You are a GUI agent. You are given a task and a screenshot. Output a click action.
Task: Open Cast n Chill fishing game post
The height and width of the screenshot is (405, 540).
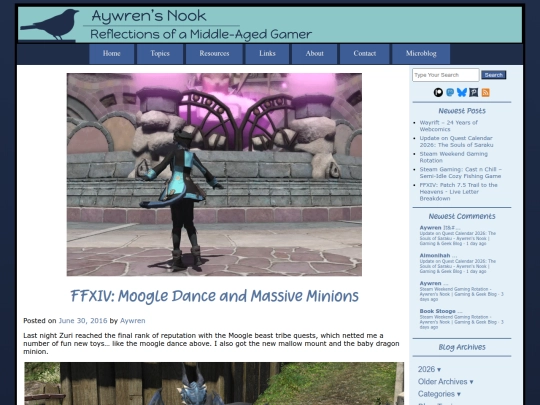[x=460, y=173]
